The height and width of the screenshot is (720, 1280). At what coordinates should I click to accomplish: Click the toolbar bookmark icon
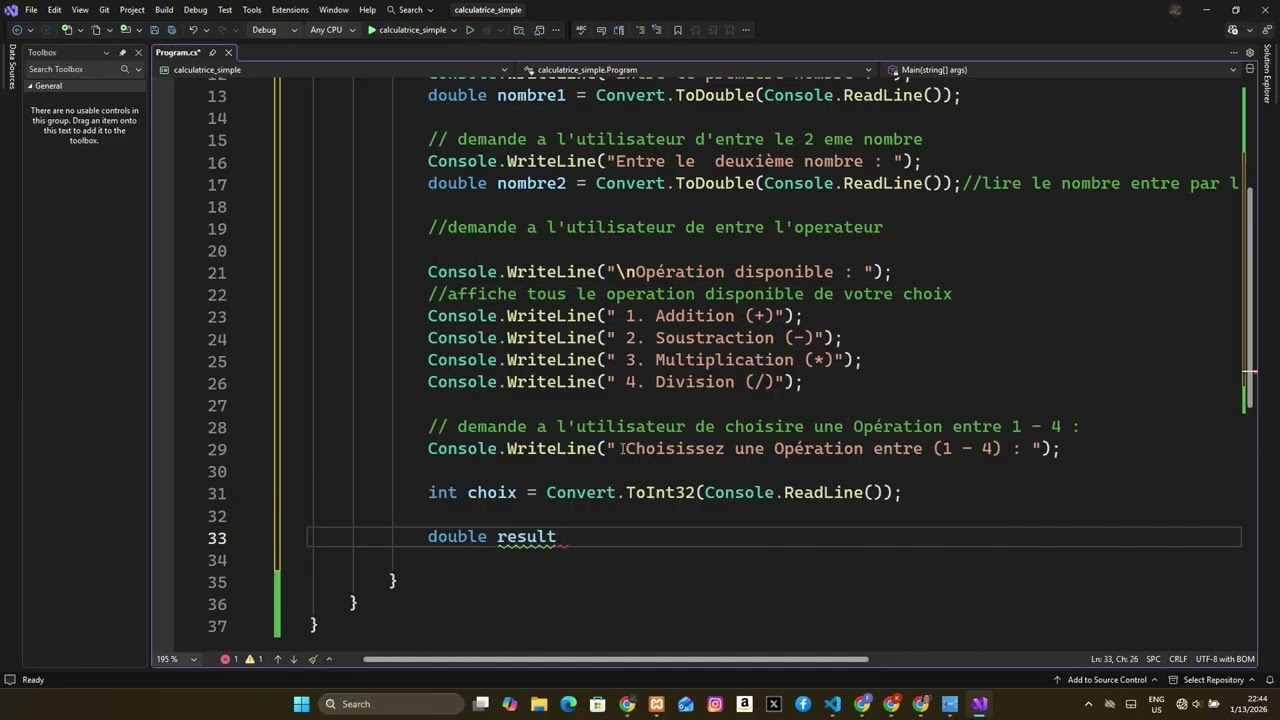pos(678,30)
